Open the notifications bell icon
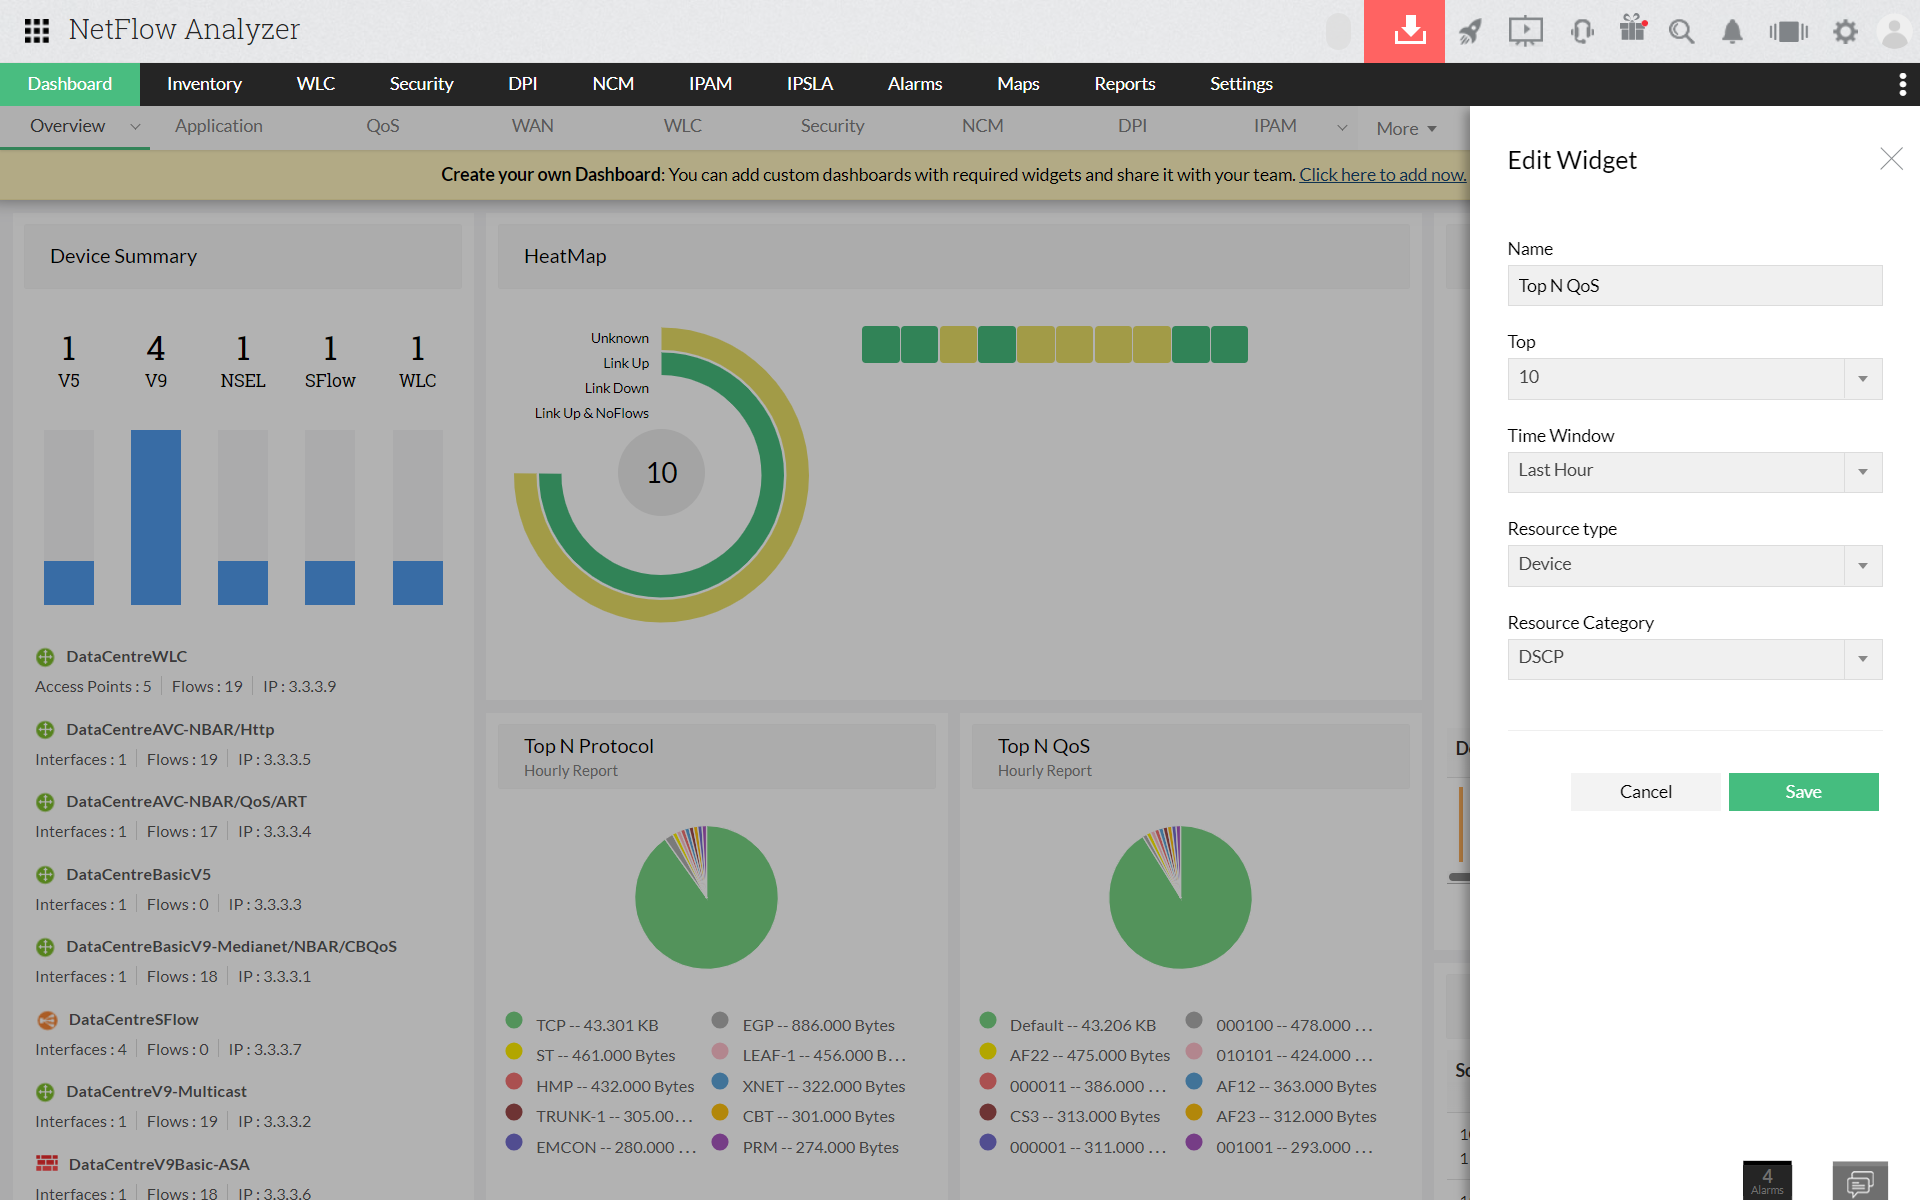1920x1200 pixels. (x=1732, y=31)
